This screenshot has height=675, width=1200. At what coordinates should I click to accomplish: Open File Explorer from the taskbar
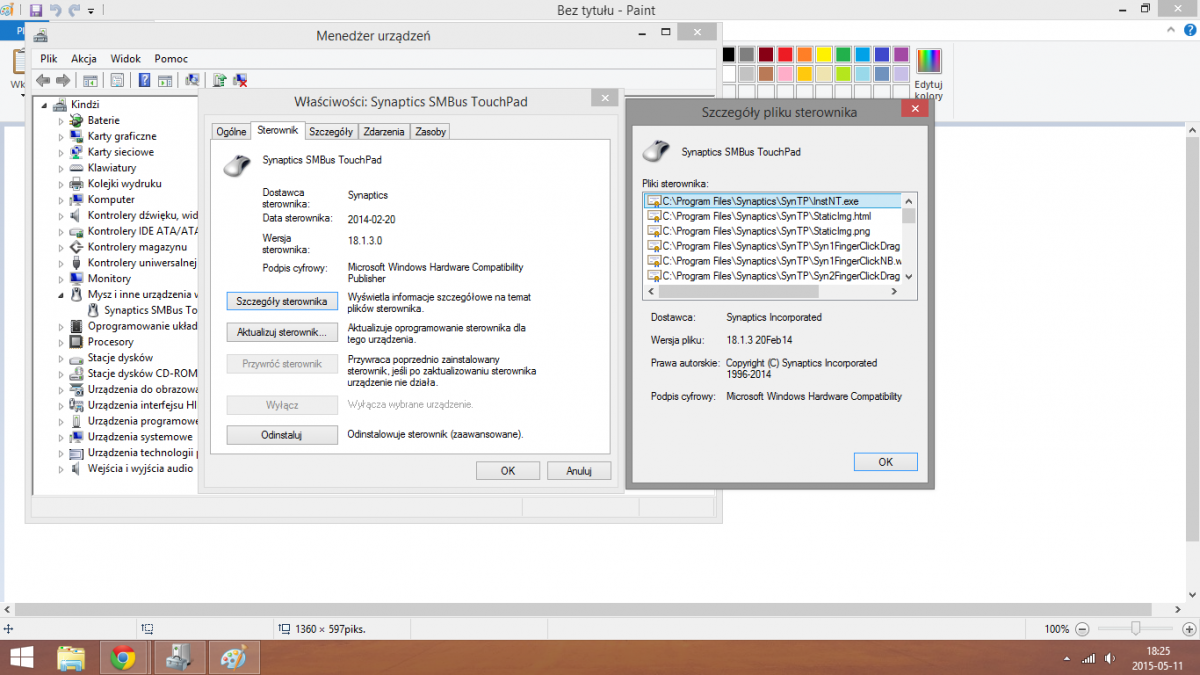pos(71,658)
